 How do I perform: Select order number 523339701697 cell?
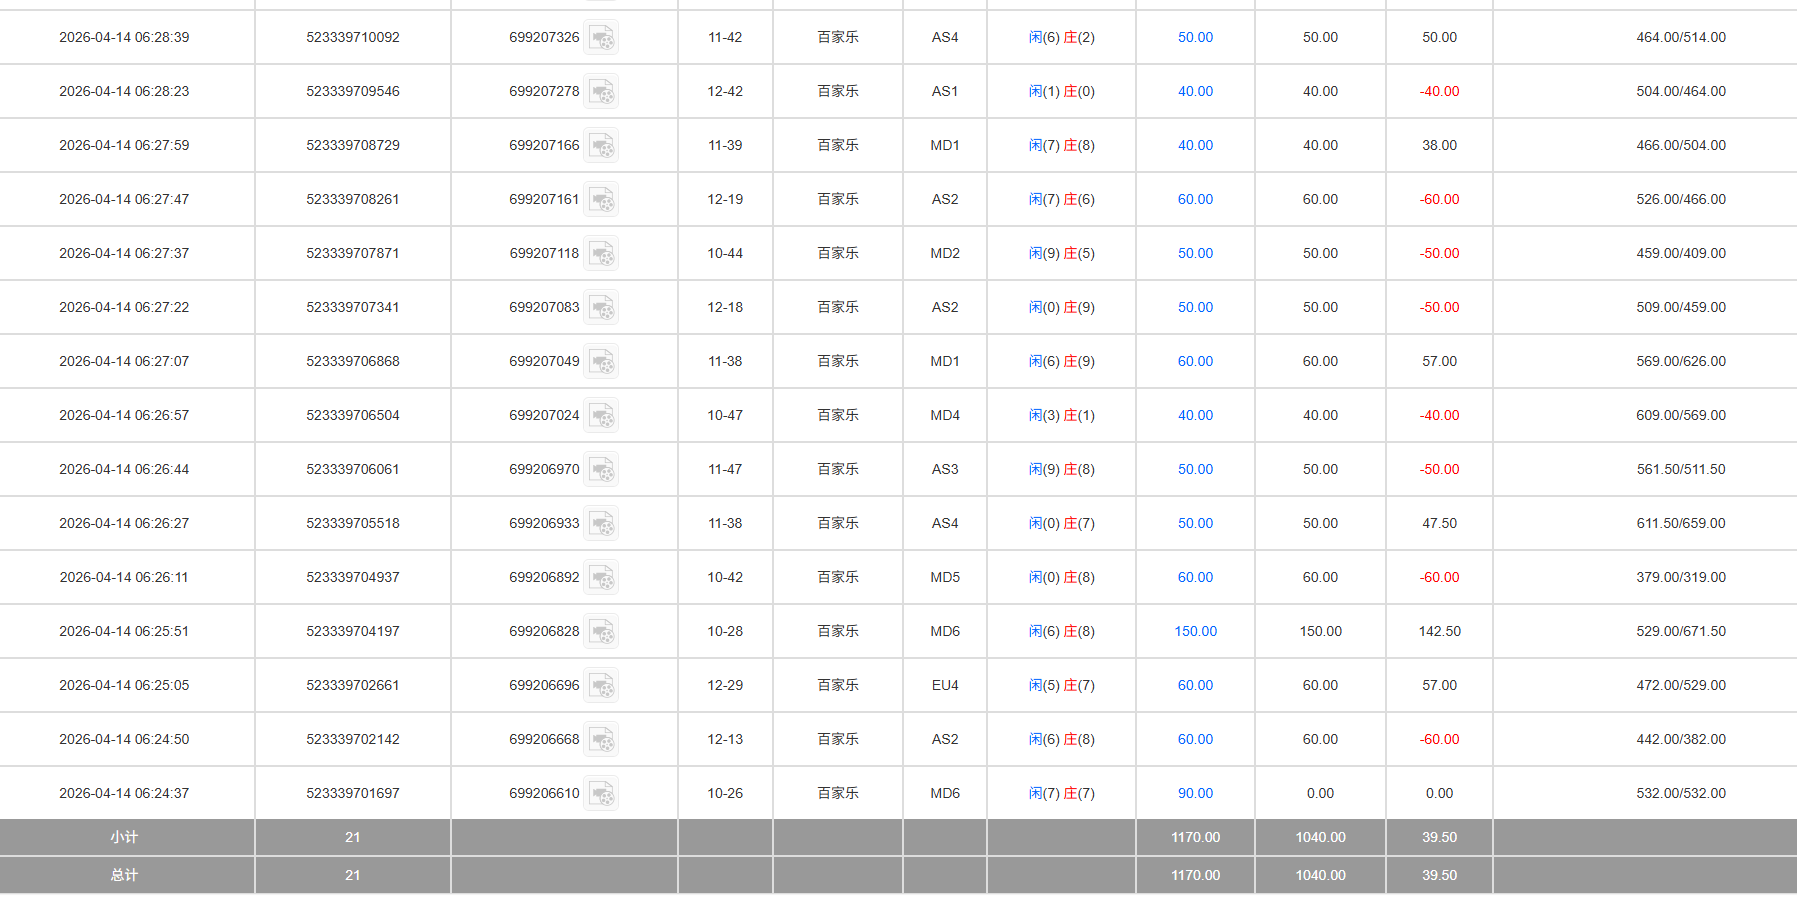pyautogui.click(x=353, y=794)
